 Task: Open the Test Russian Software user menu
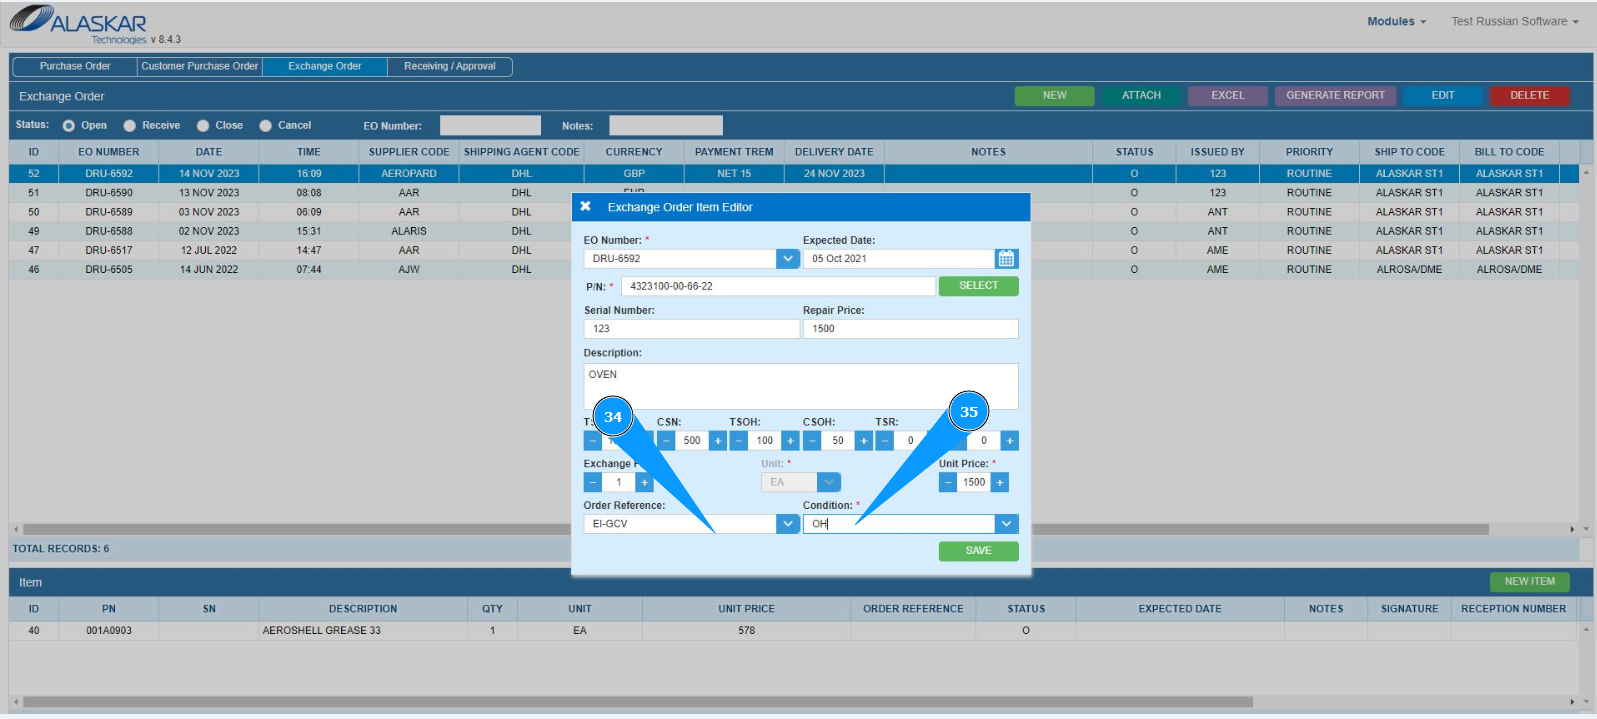tap(1515, 21)
